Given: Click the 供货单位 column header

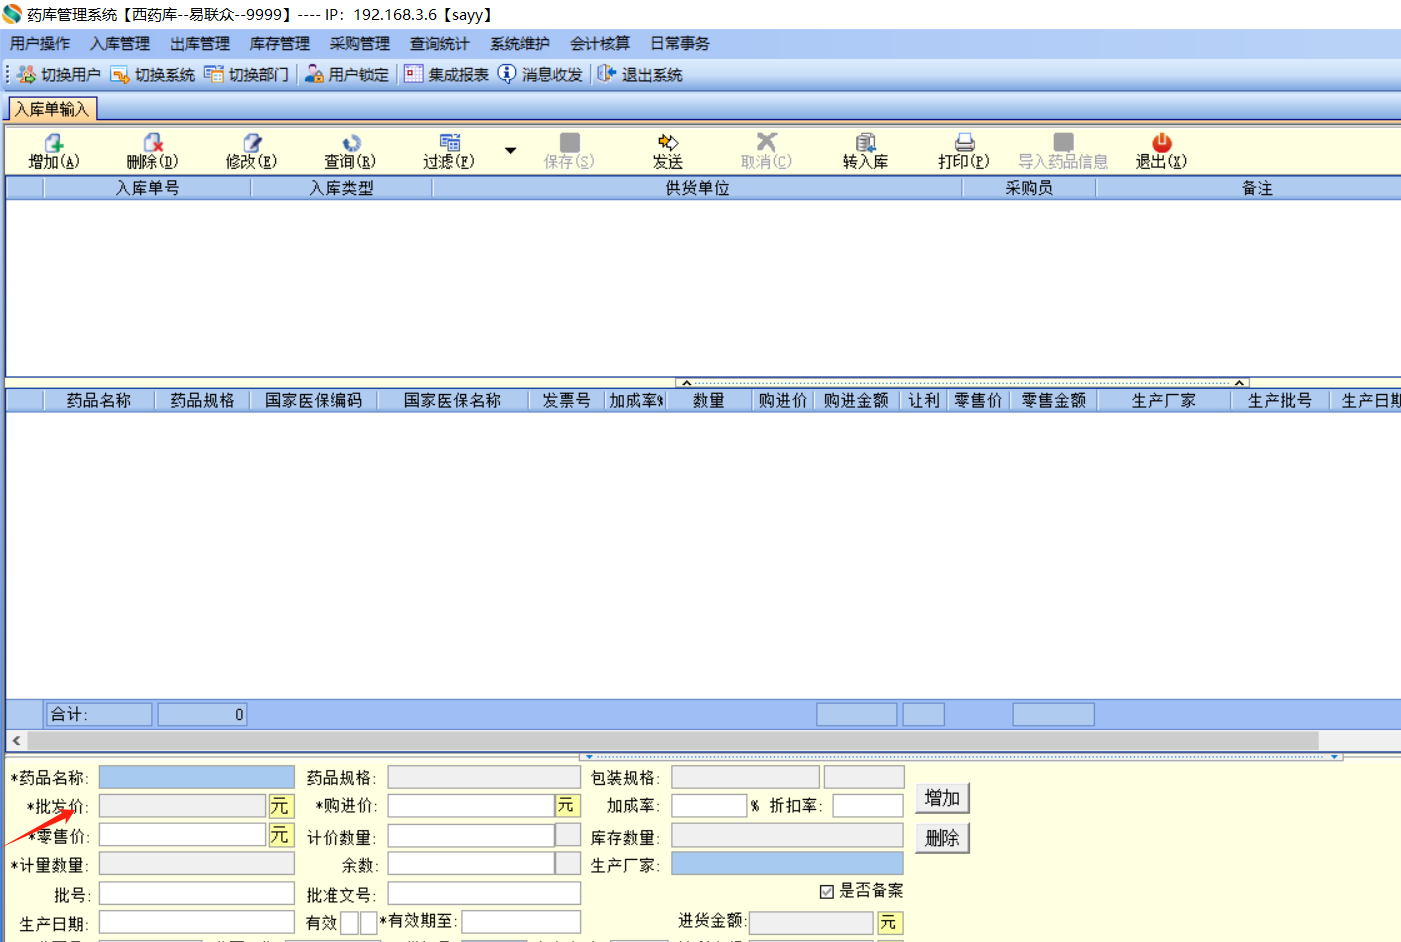Looking at the screenshot, I should tap(697, 188).
